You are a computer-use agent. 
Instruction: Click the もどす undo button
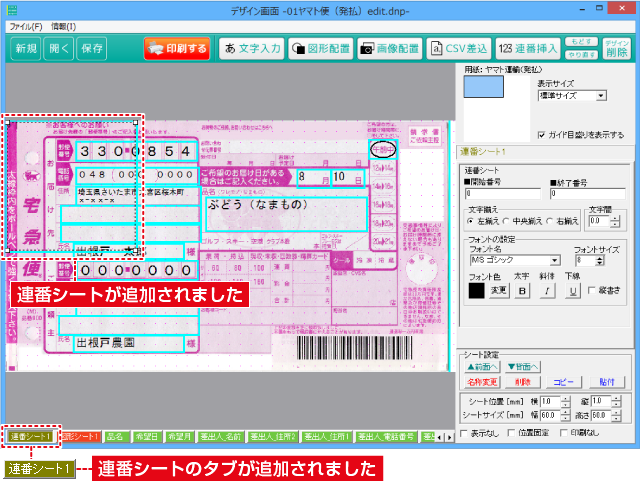click(x=581, y=42)
